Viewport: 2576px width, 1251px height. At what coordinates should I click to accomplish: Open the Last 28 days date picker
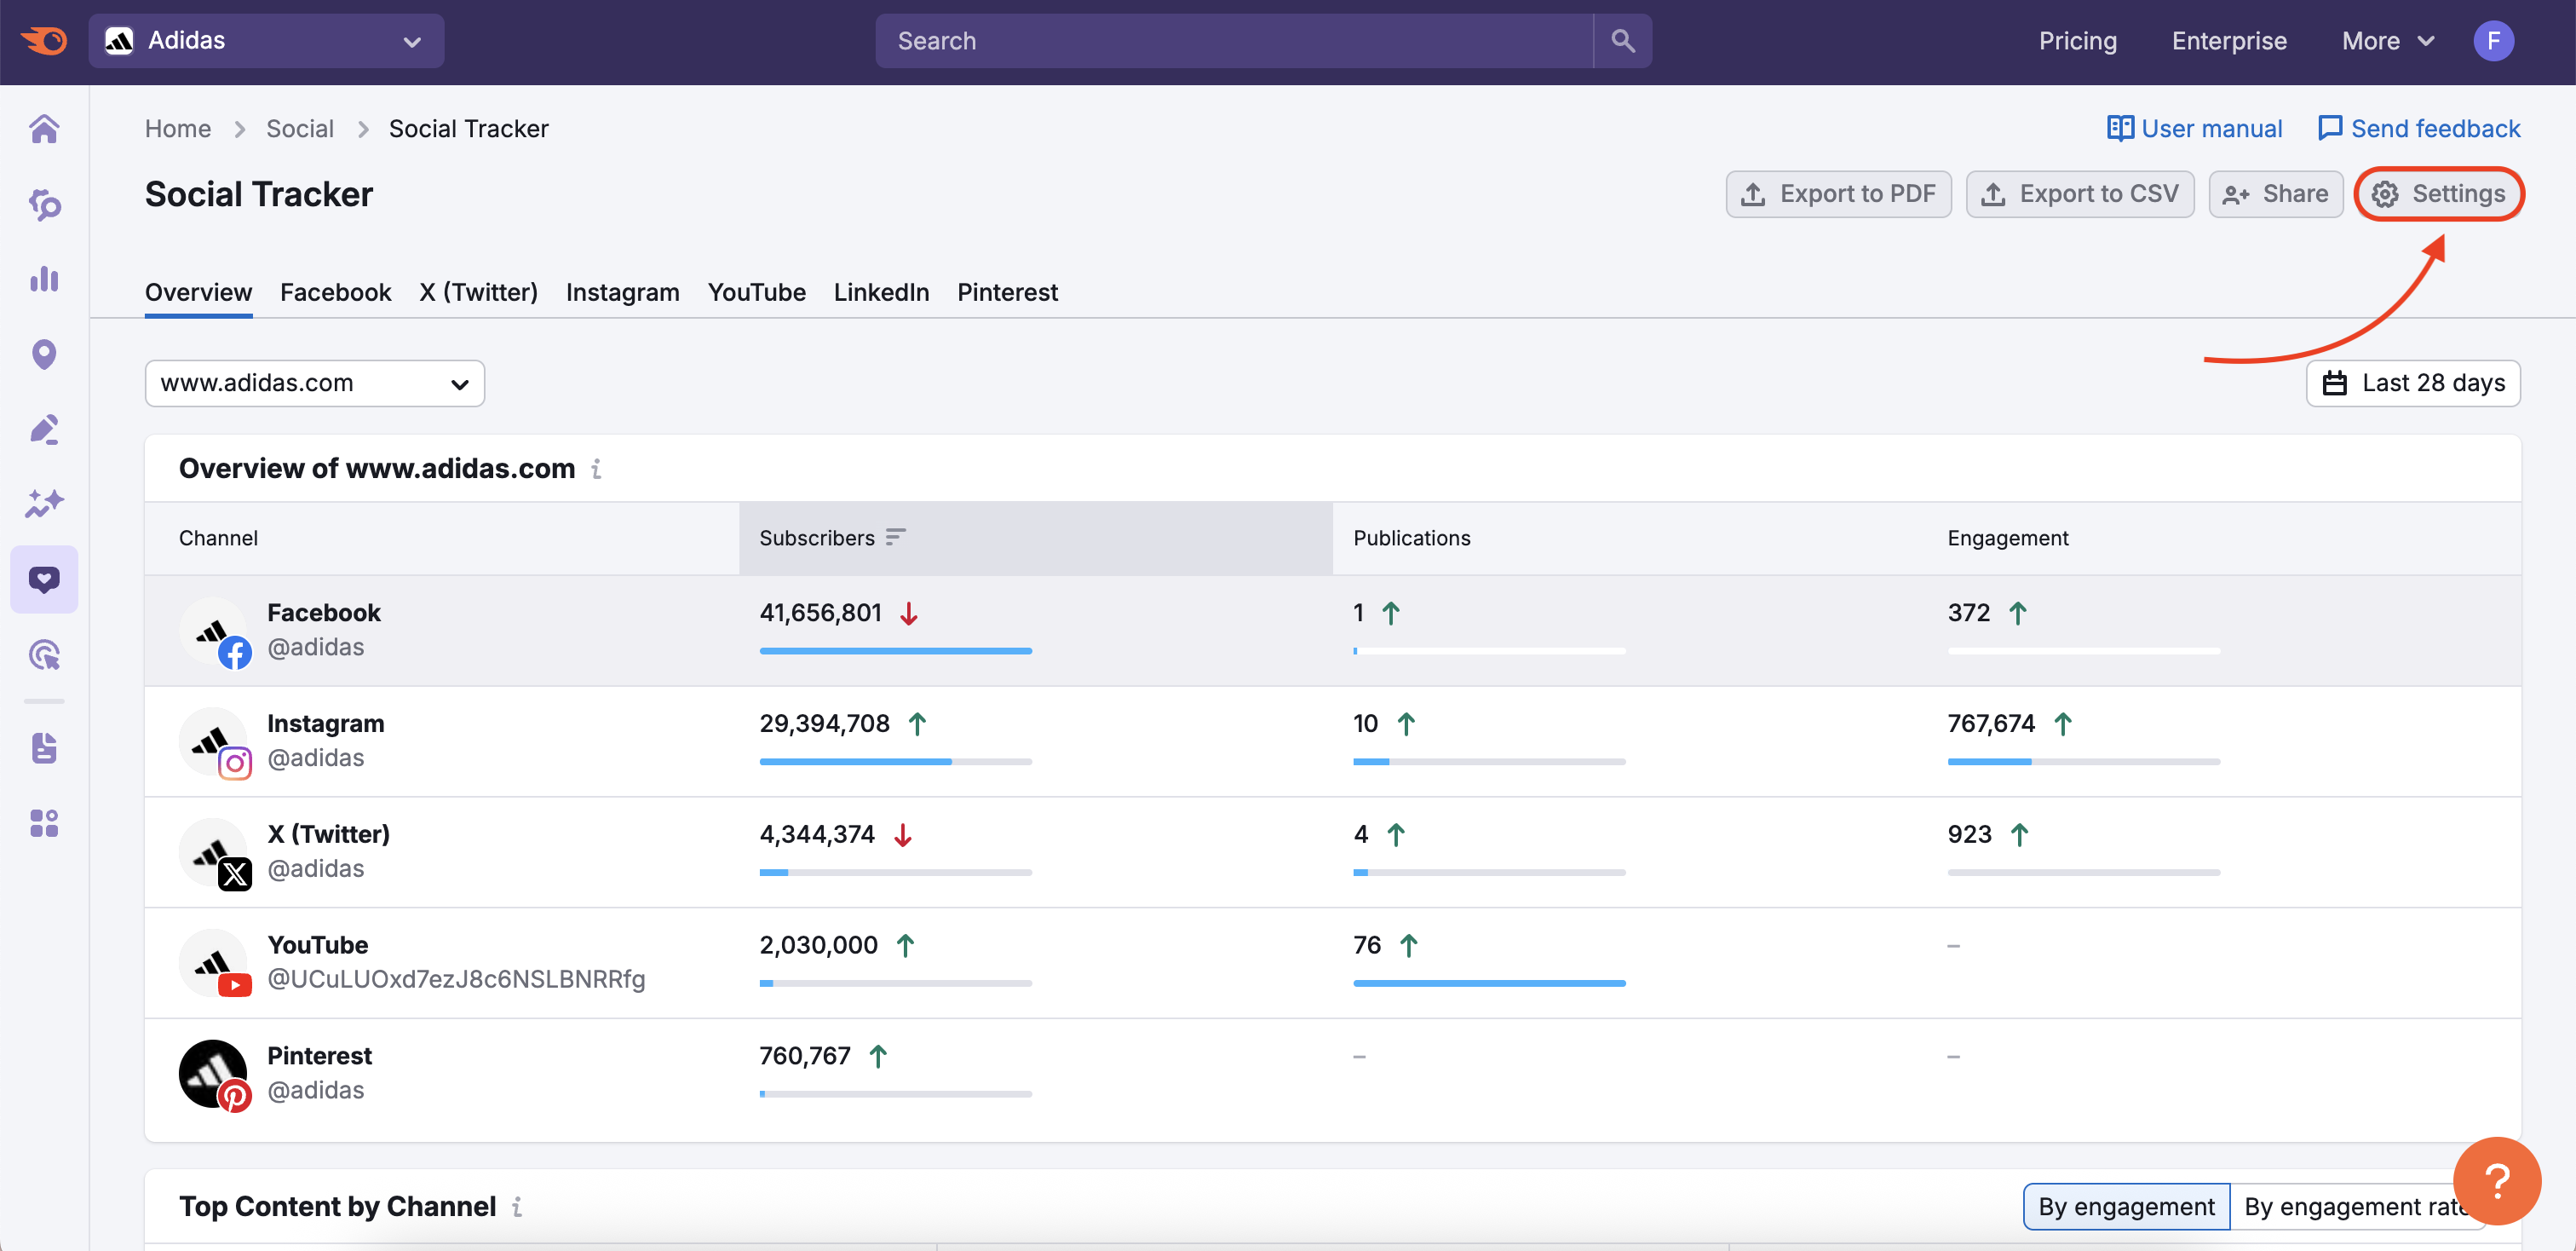point(2412,383)
